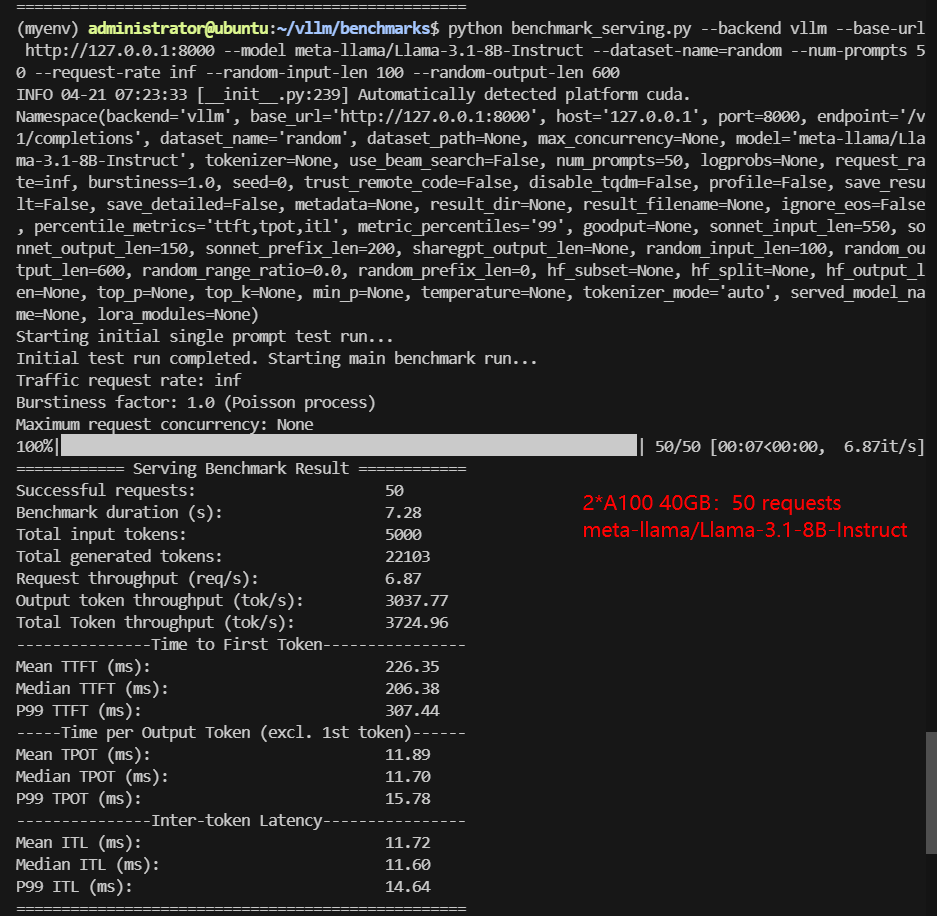Click the "Mean ITL (ms):" label
The image size is (937, 916).
pos(79,843)
